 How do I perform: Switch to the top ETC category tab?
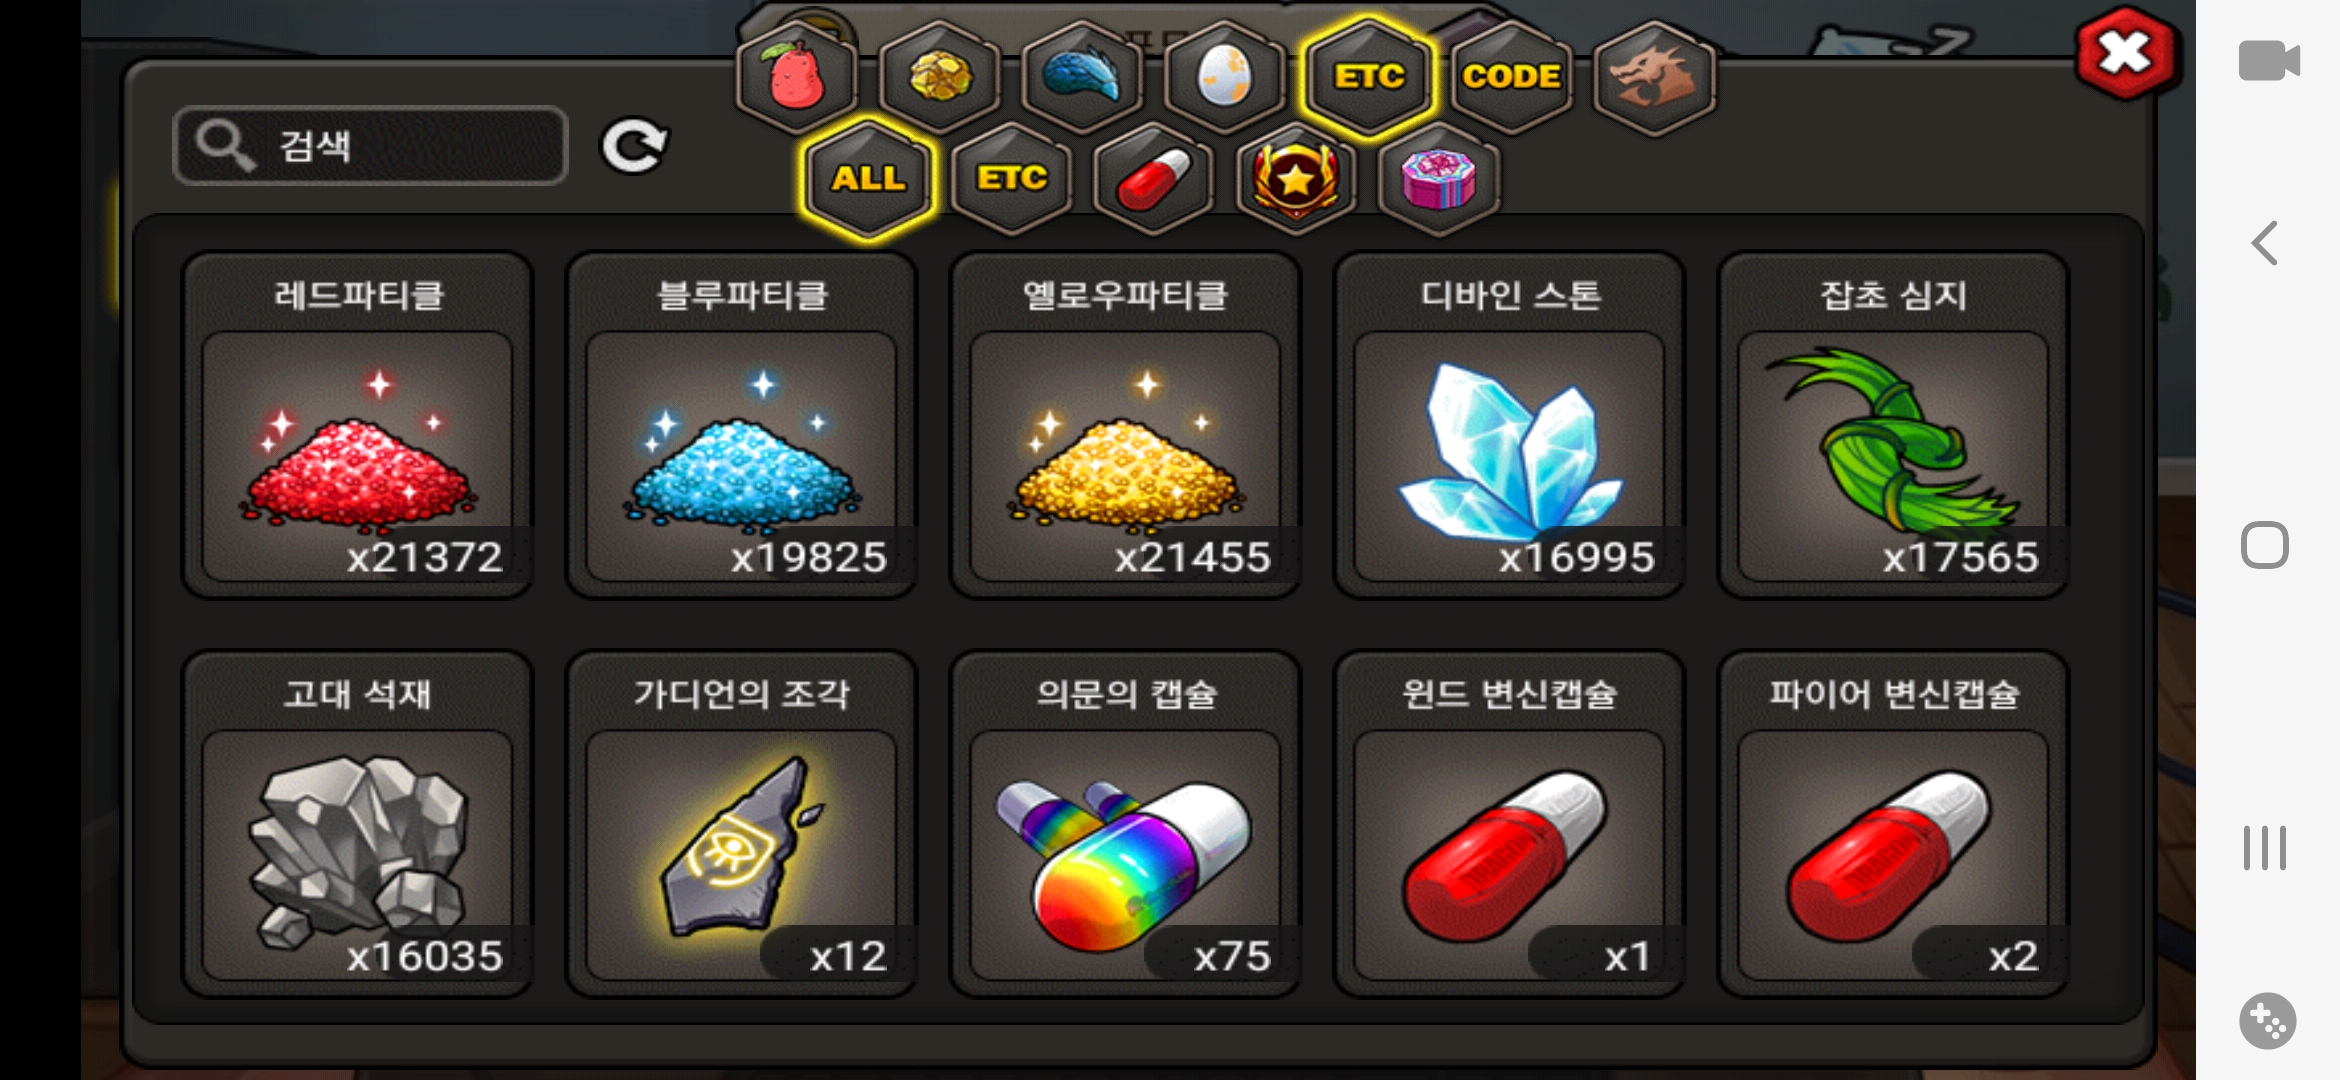click(x=1369, y=76)
